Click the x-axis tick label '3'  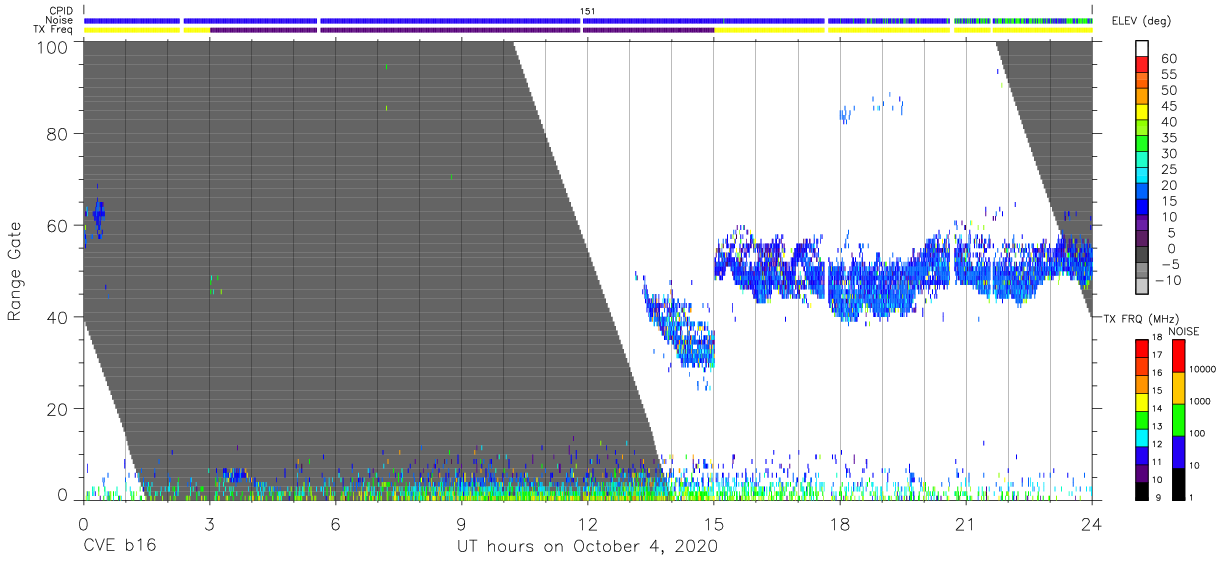(209, 523)
